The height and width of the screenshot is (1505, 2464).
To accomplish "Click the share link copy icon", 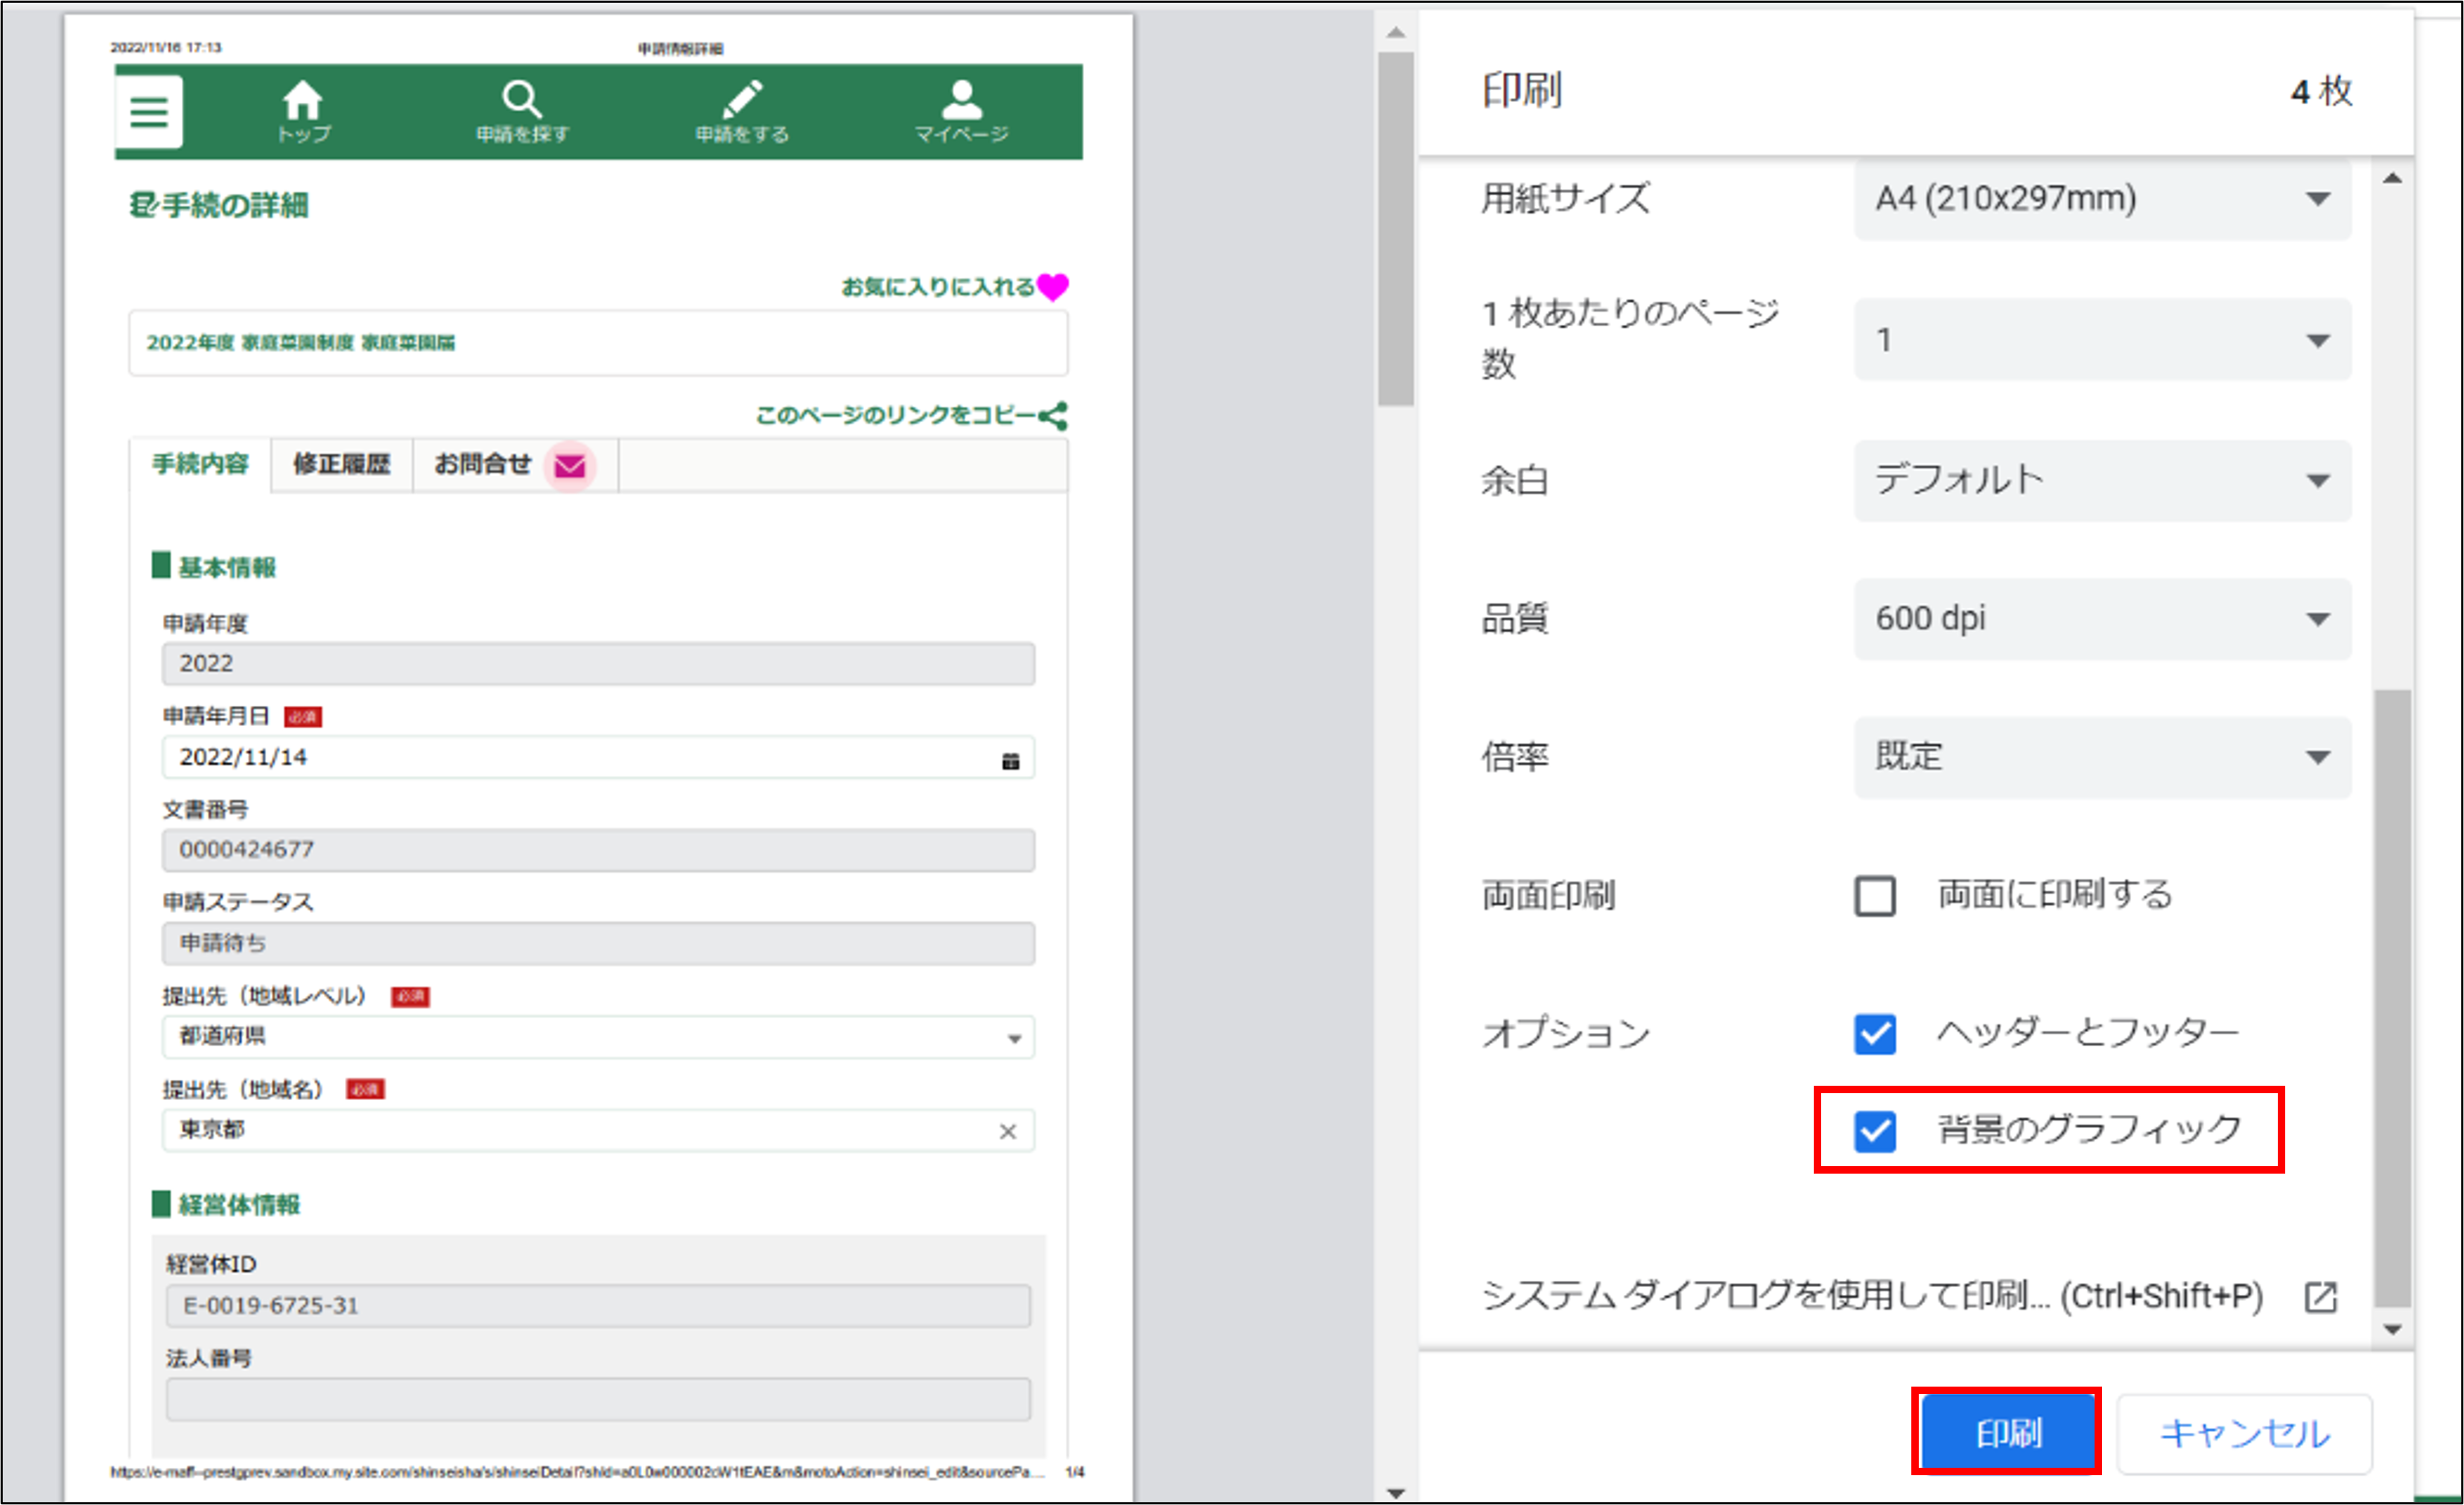I will [x=1053, y=416].
